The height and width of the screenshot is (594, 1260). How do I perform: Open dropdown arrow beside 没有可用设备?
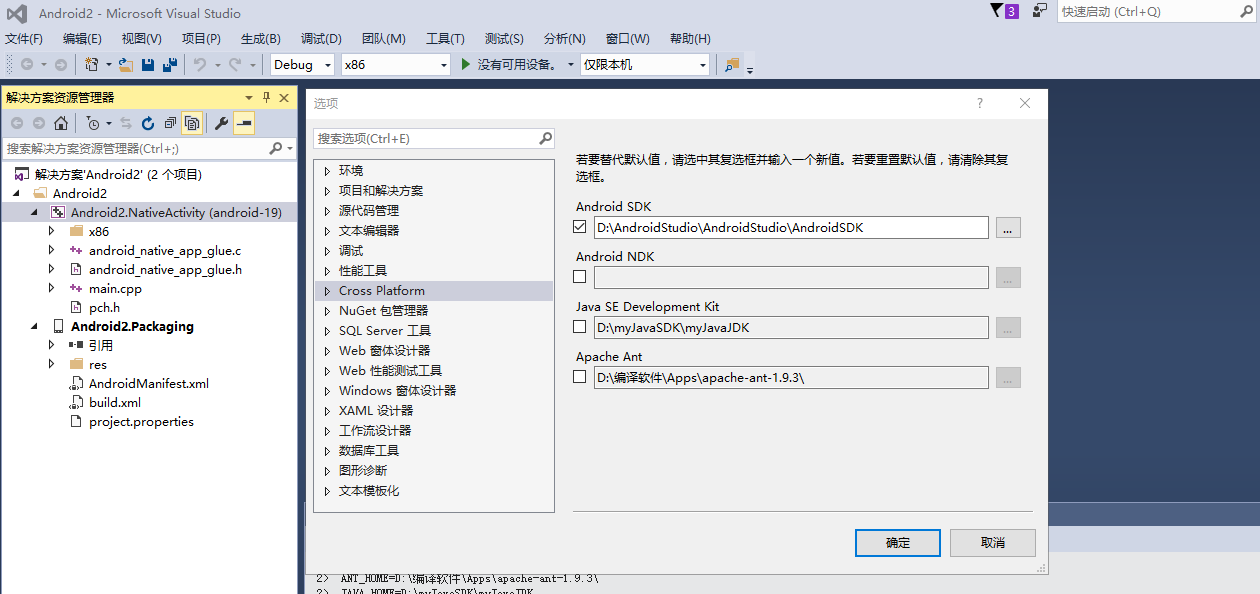[x=570, y=65]
